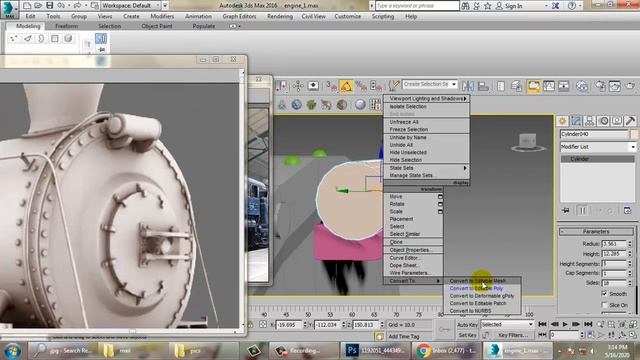Click the Mirror tool icon
Image resolution: width=640 pixels, height=360 pixels.
pos(468,86)
